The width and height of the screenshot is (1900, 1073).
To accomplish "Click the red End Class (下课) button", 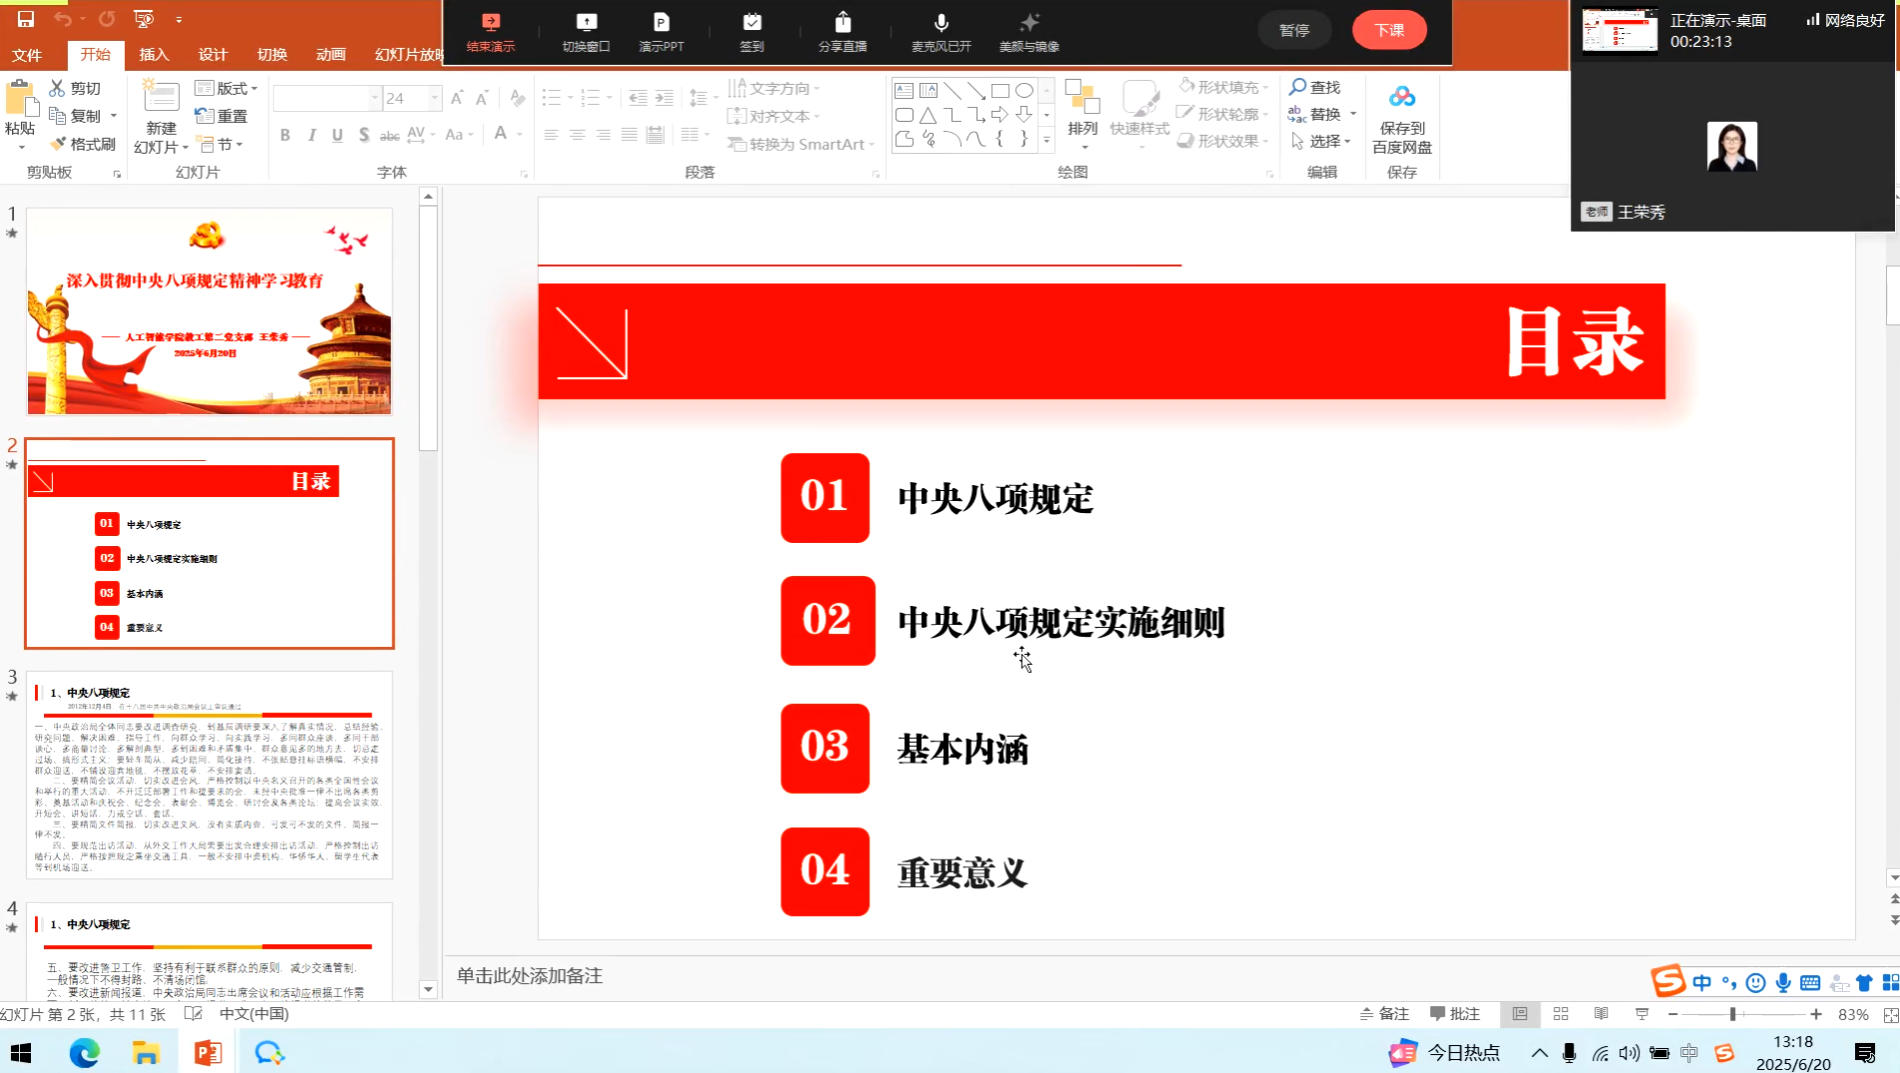I will point(1389,30).
